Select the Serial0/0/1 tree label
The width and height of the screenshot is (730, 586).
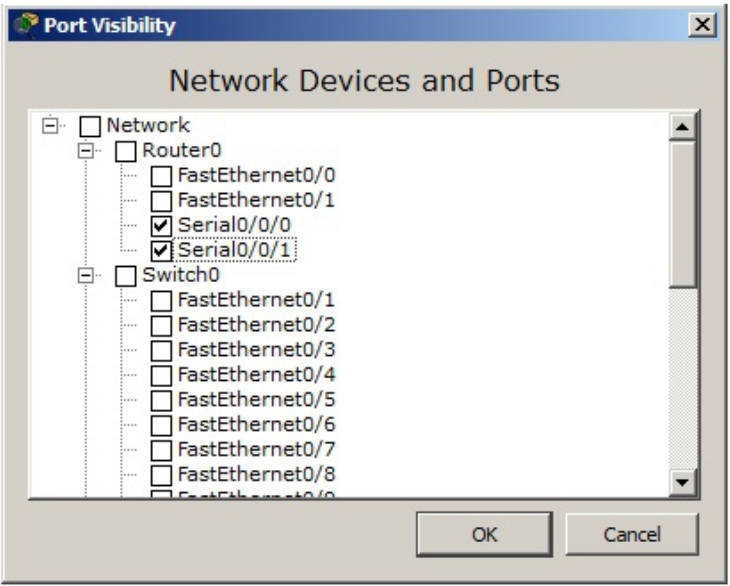point(236,250)
